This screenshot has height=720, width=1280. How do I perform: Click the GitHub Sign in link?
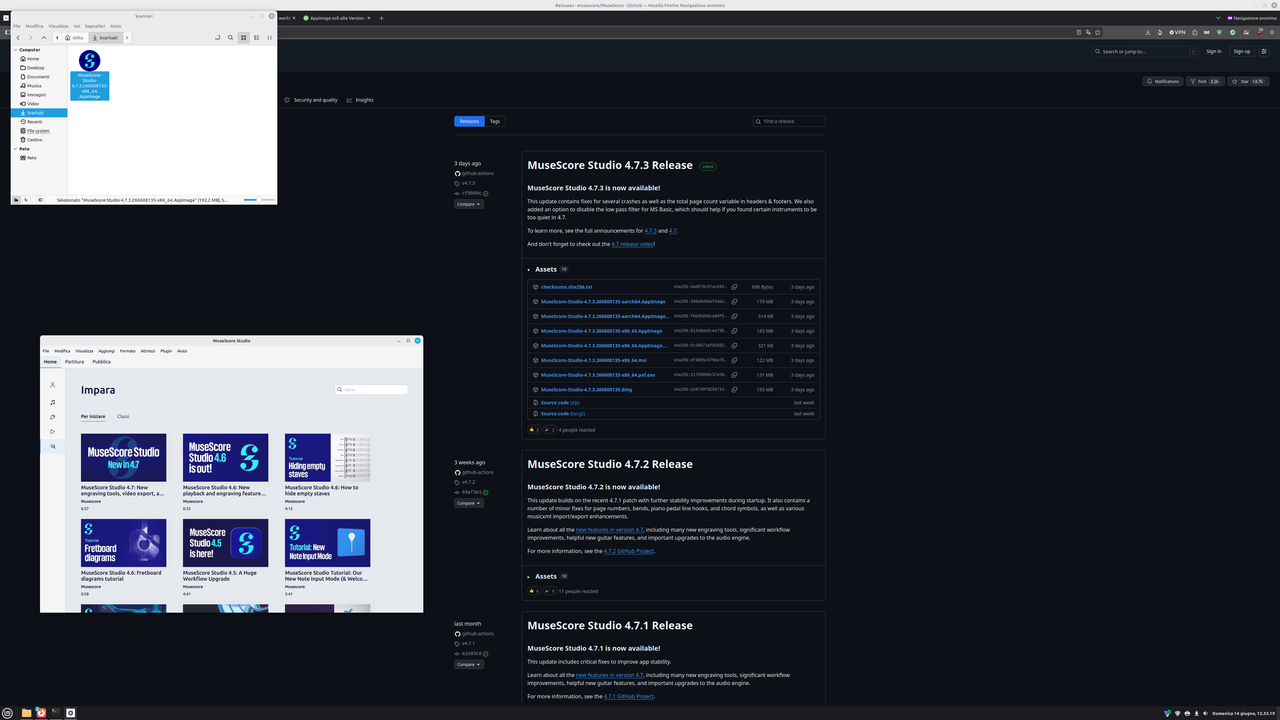pyautogui.click(x=1213, y=51)
